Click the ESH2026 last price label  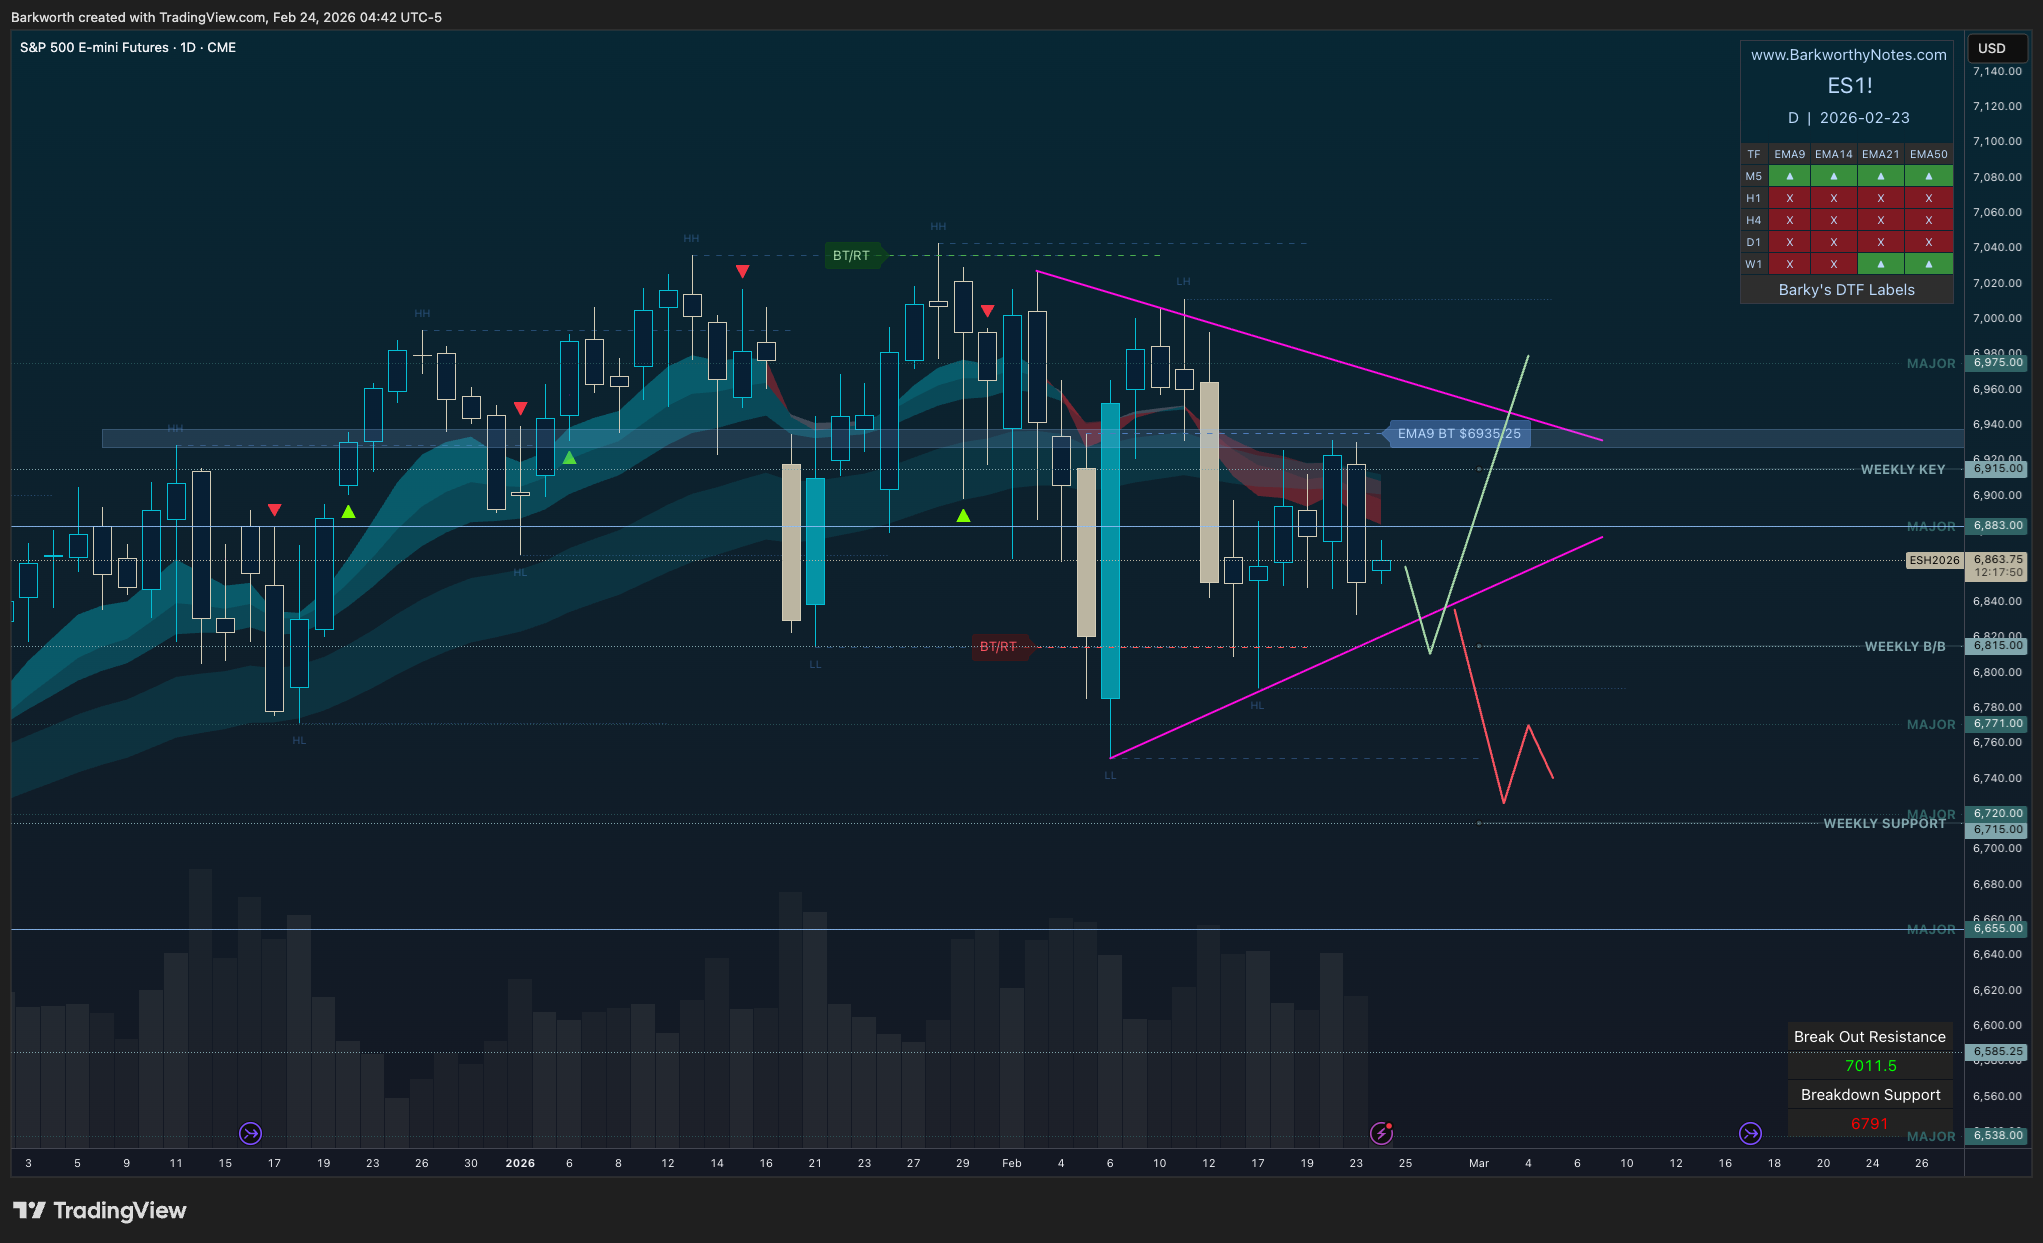[x=1934, y=560]
